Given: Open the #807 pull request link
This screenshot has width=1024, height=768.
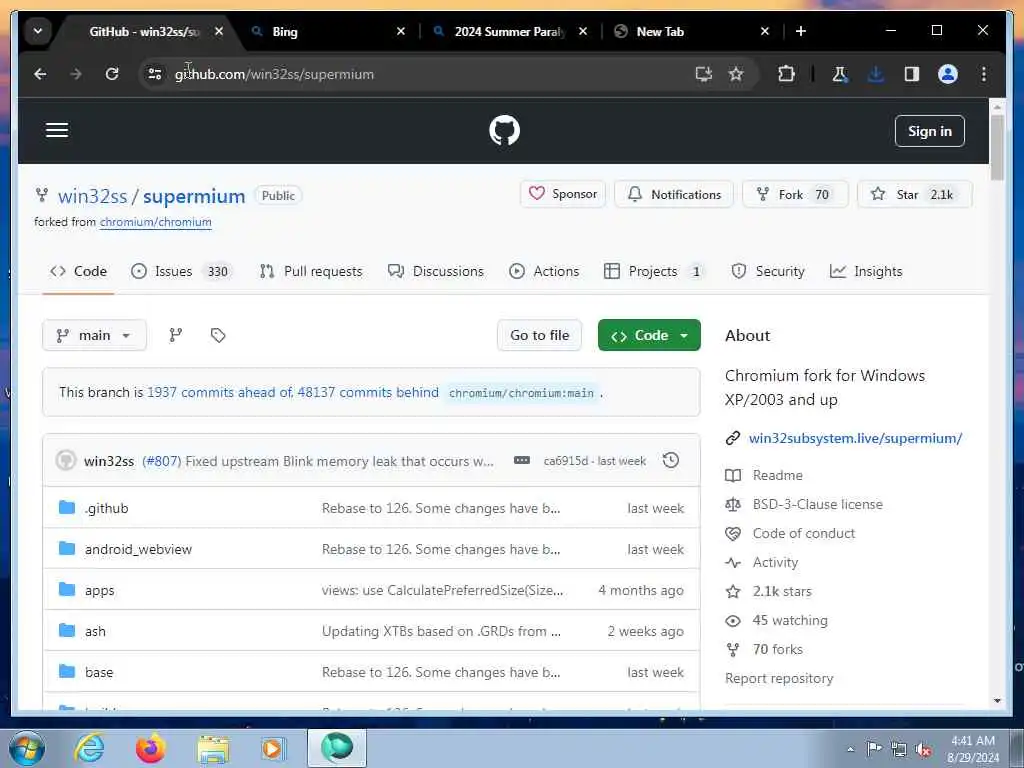Looking at the screenshot, I should coord(161,461).
